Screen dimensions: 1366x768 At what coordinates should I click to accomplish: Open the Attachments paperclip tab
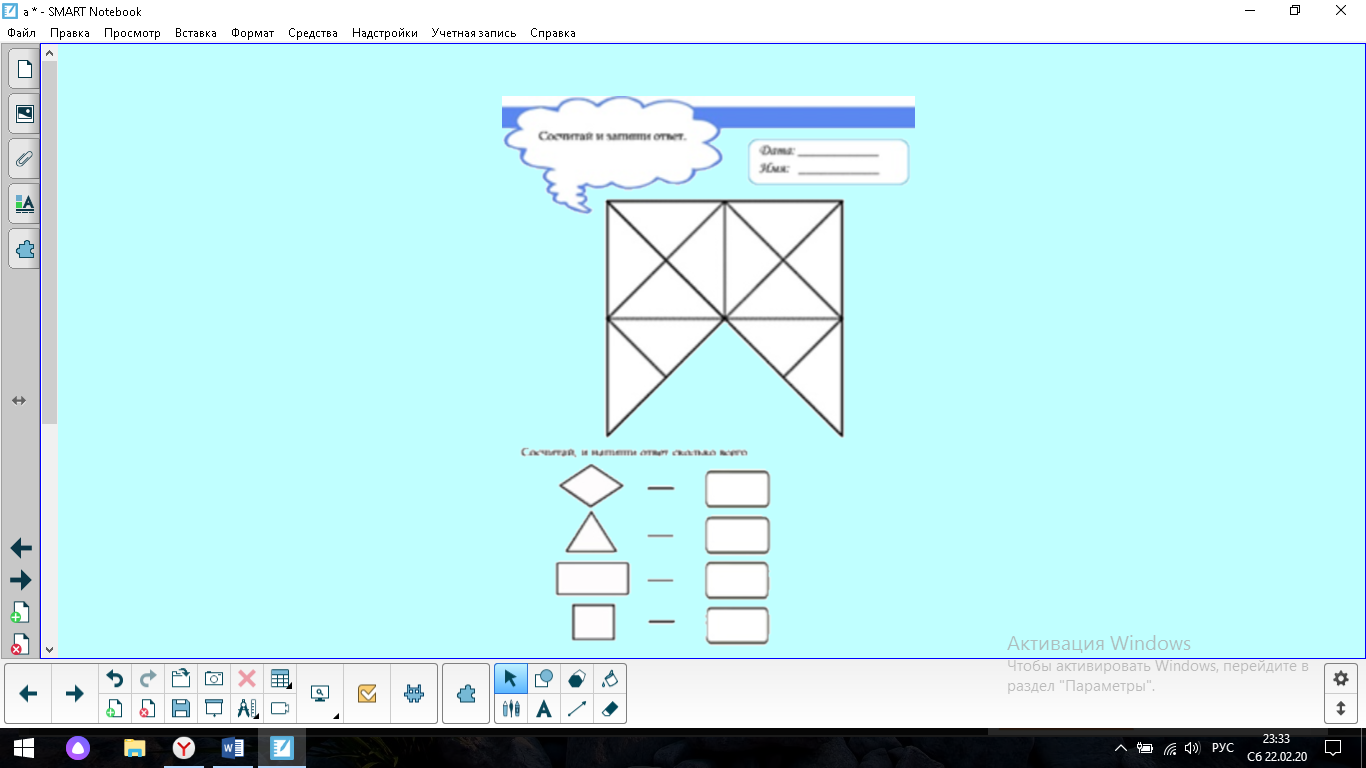pos(24,159)
